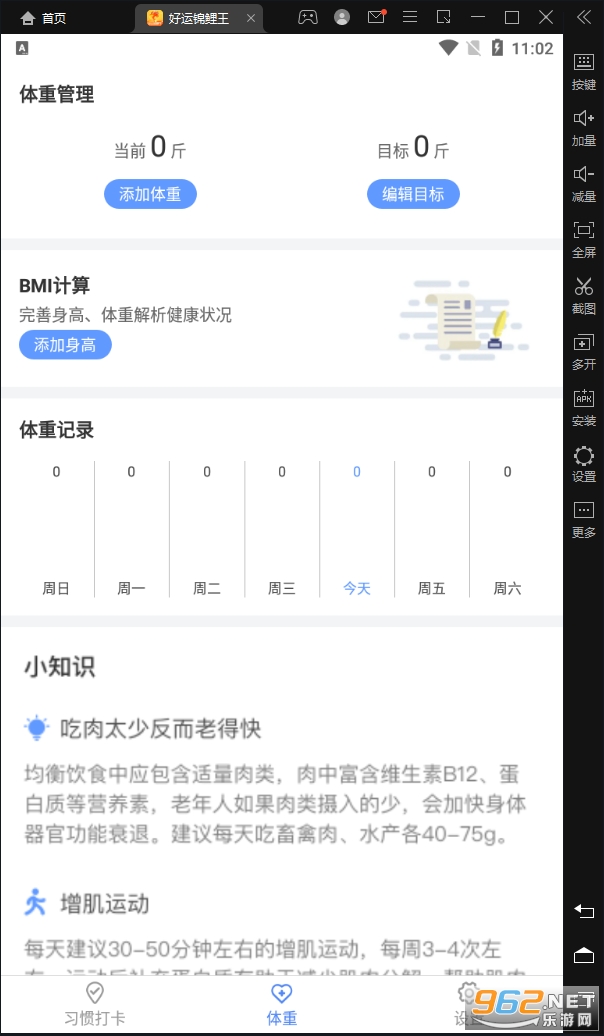604x1036 pixels.
Task: Click the 体重记录 heading
Action: coord(57,430)
